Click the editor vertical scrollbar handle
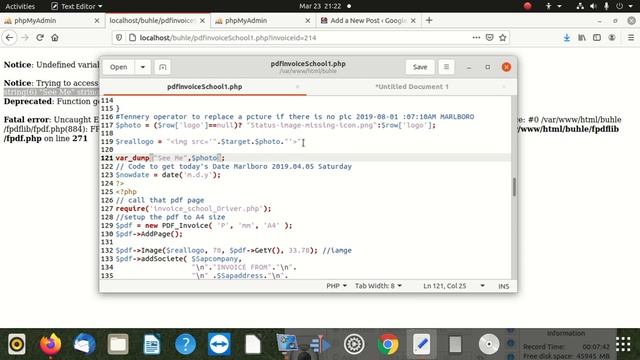Image resolution: width=640 pixels, height=360 pixels. [x=514, y=187]
